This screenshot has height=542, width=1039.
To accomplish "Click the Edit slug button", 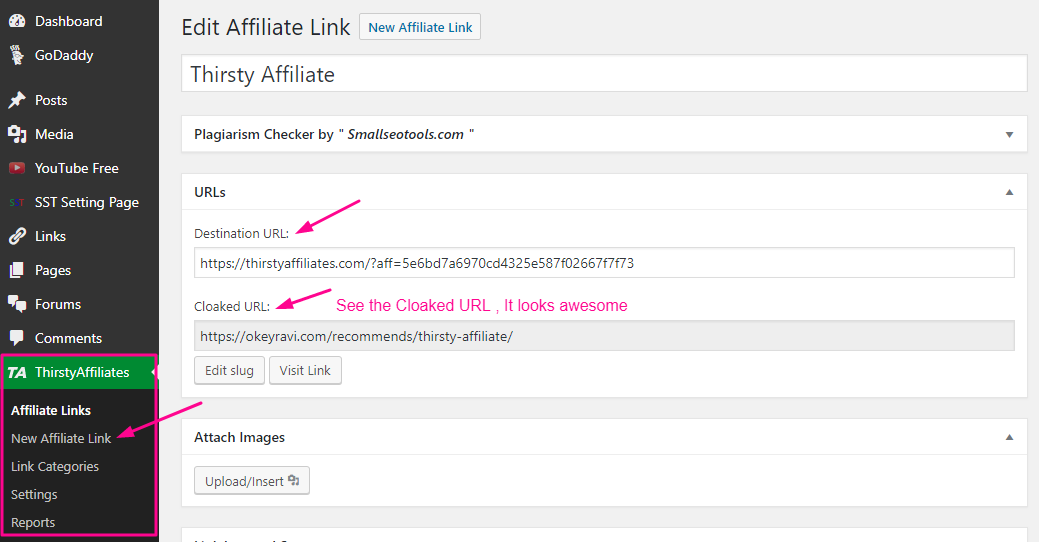I will pyautogui.click(x=229, y=370).
